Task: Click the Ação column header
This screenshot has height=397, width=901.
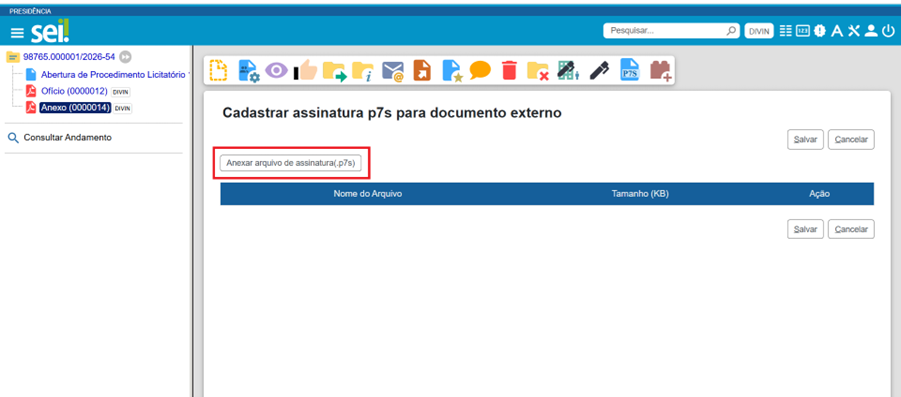Action: tap(819, 194)
